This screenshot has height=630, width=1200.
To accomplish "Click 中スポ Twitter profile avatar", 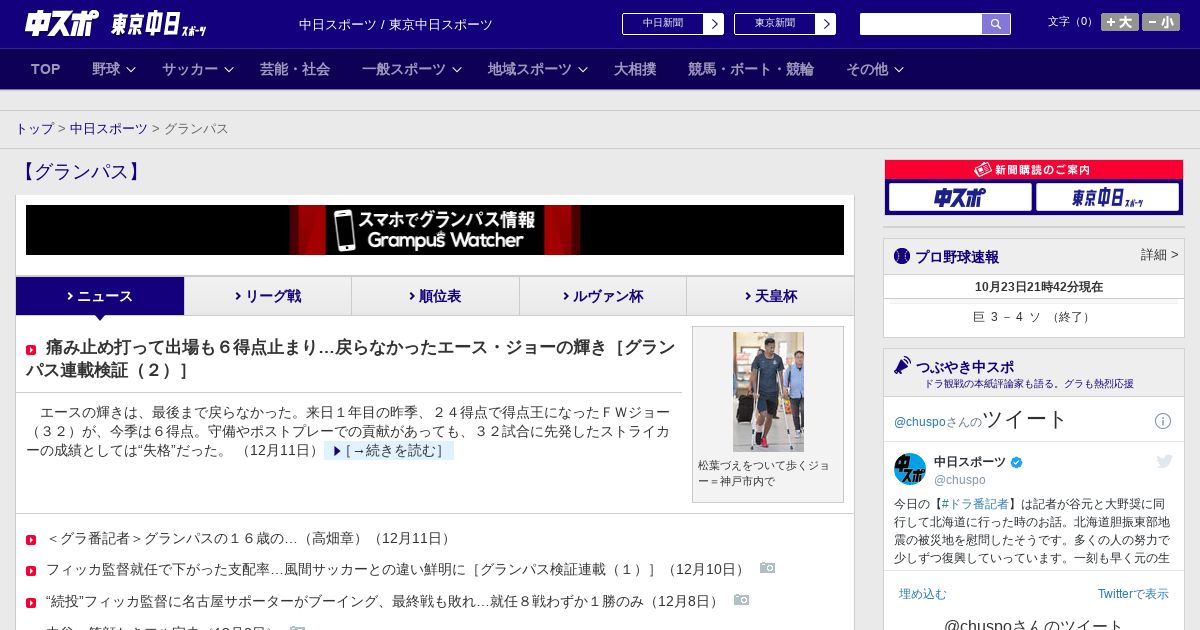I will coord(910,469).
